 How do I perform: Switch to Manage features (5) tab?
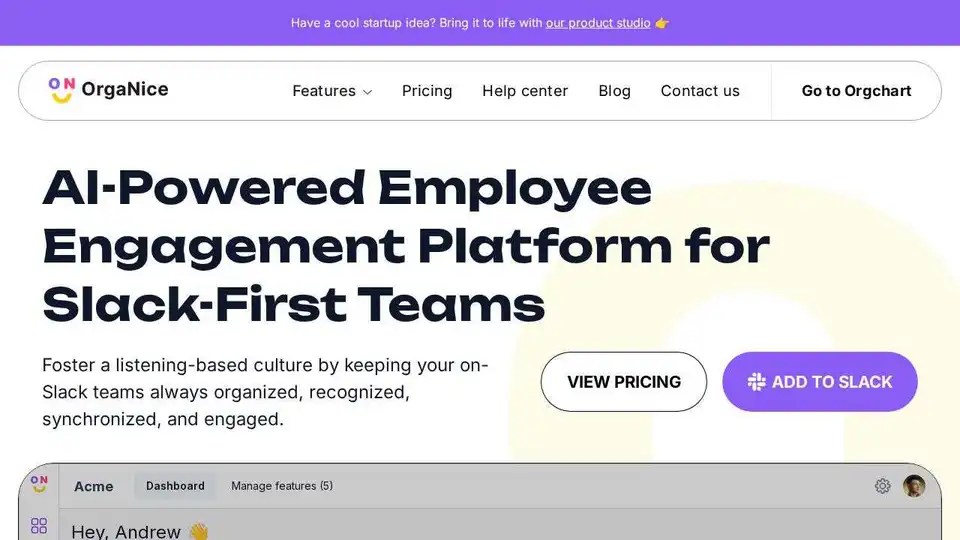pos(282,486)
